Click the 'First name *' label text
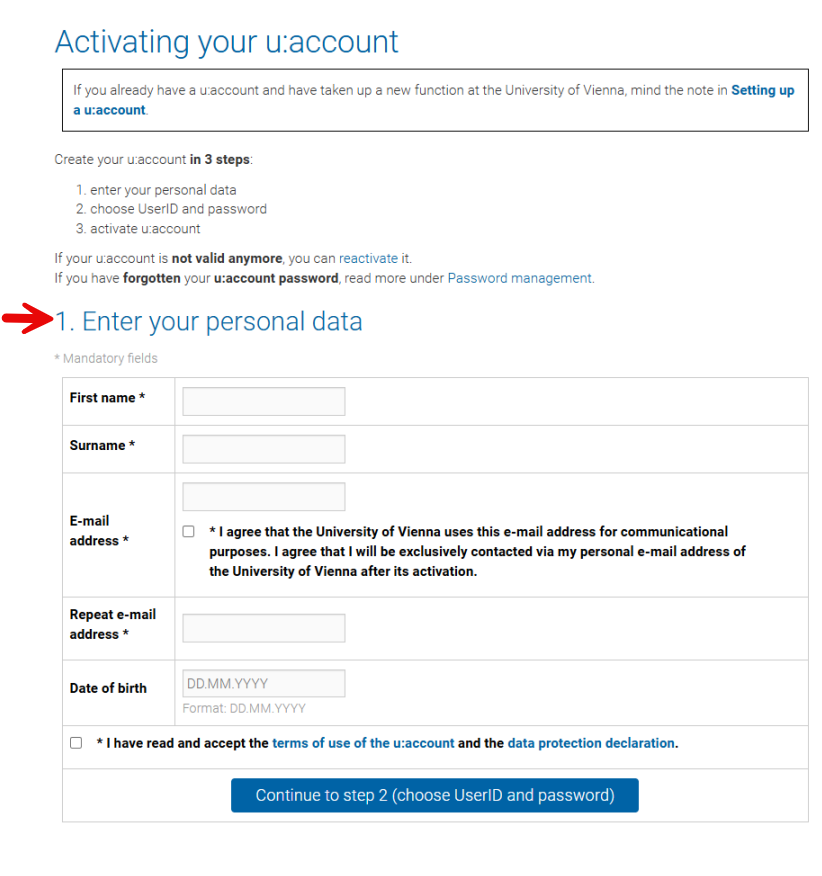 [107, 398]
